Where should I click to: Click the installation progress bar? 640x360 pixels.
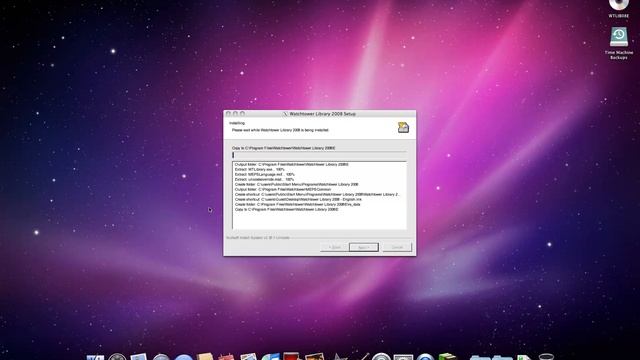(319, 155)
